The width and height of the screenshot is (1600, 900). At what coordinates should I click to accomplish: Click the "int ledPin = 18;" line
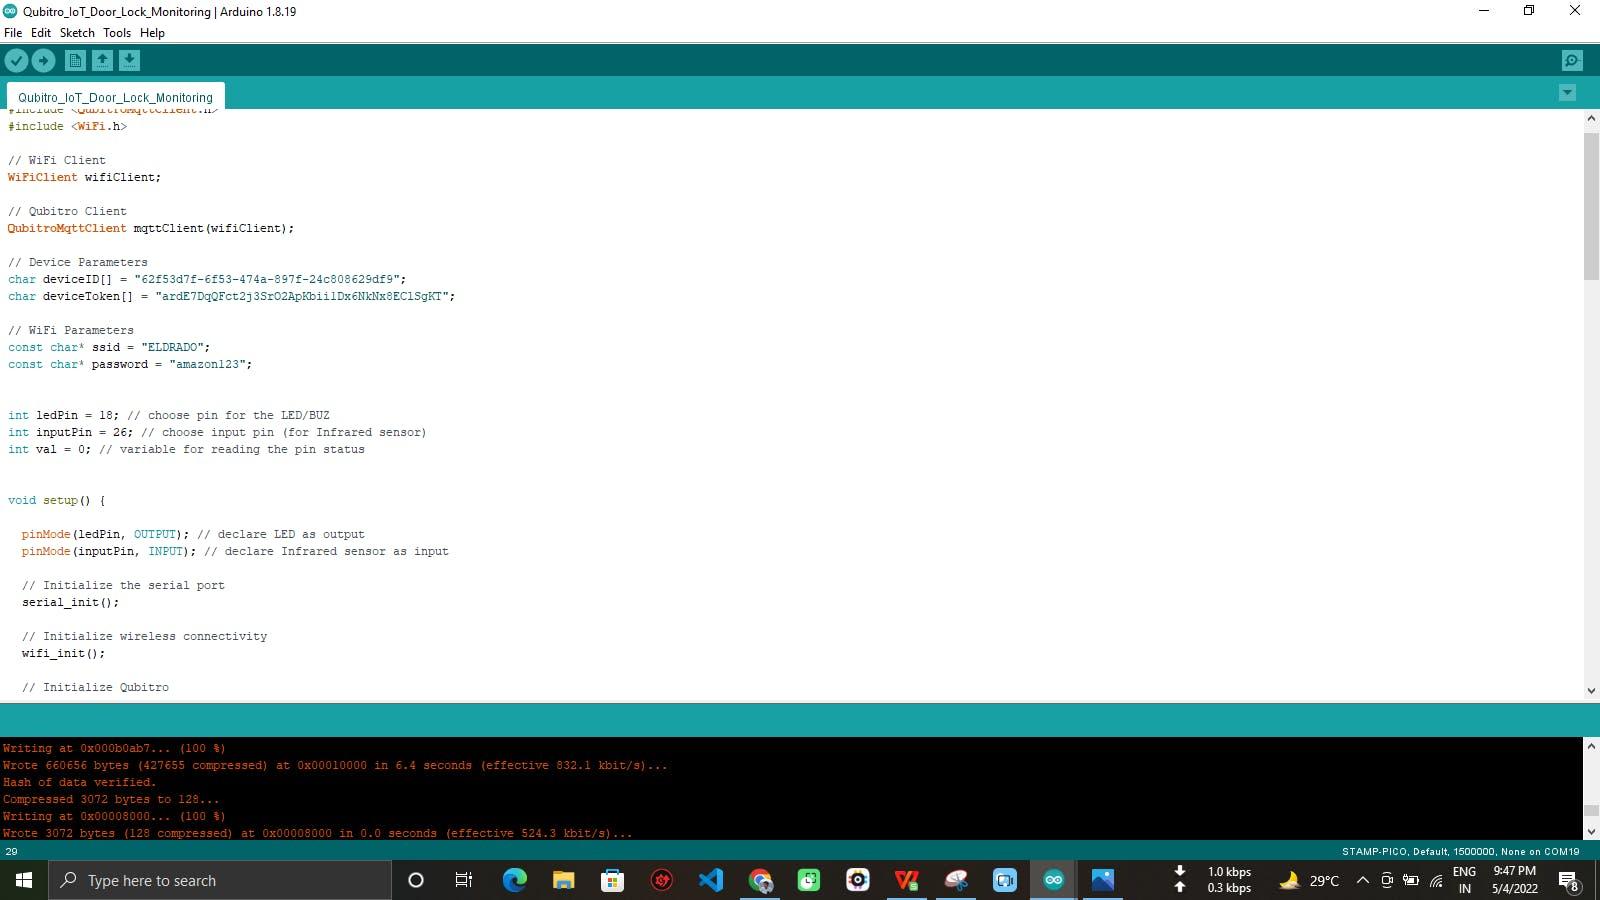tap(168, 415)
